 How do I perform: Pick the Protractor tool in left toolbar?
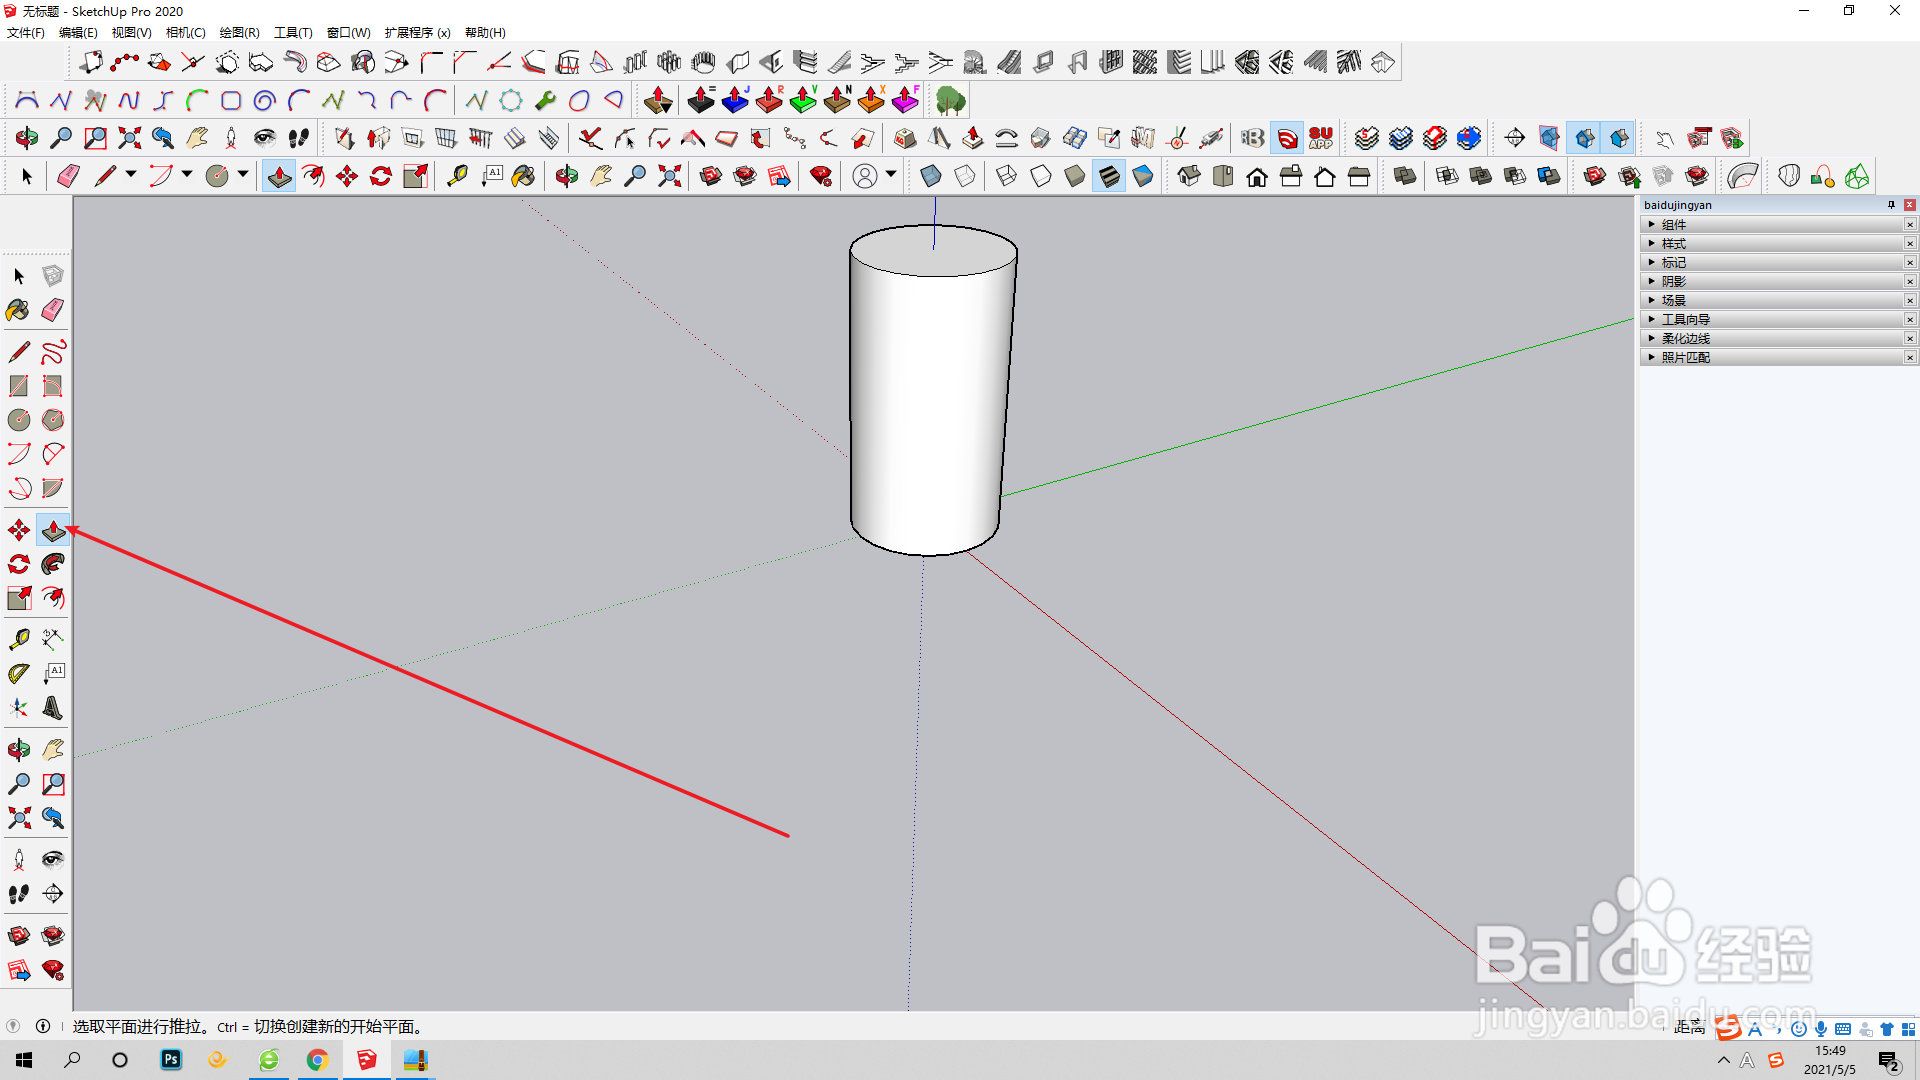(x=19, y=674)
